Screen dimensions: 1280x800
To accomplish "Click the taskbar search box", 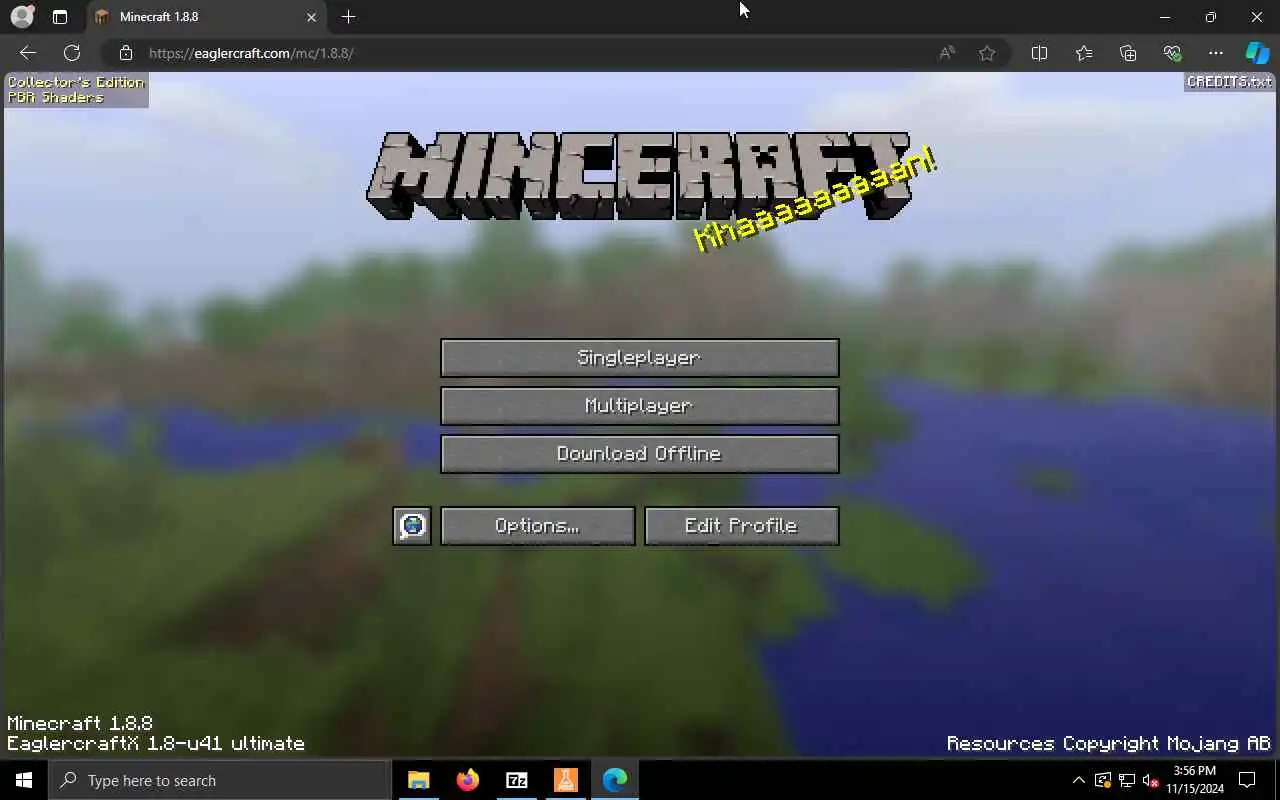I will 220,780.
